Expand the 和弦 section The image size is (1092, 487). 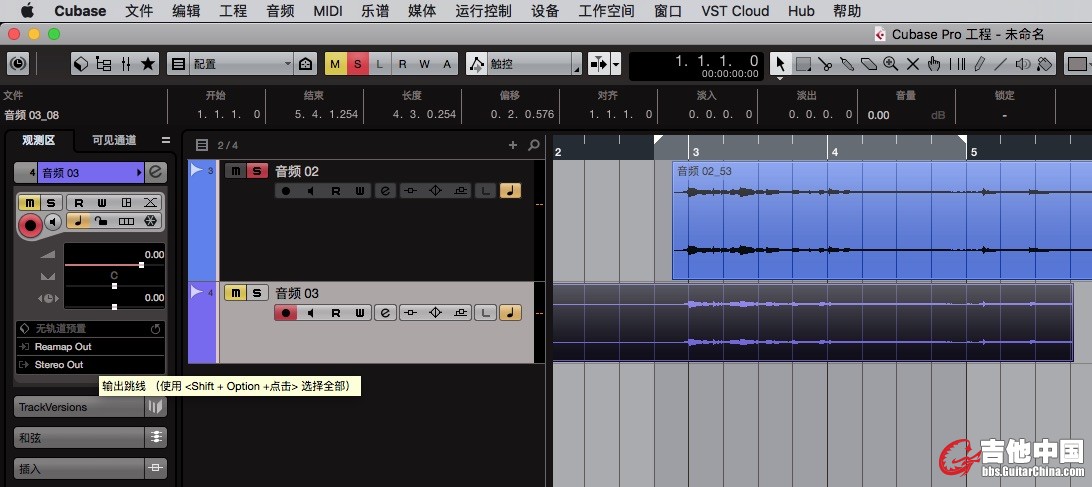[90, 438]
